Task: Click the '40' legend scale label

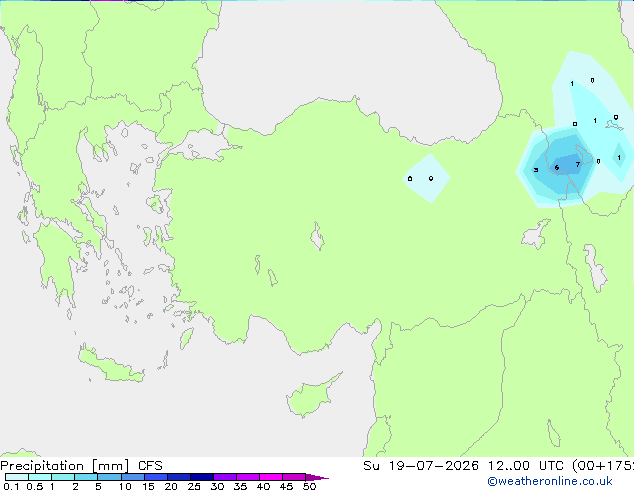Action: click(263, 486)
